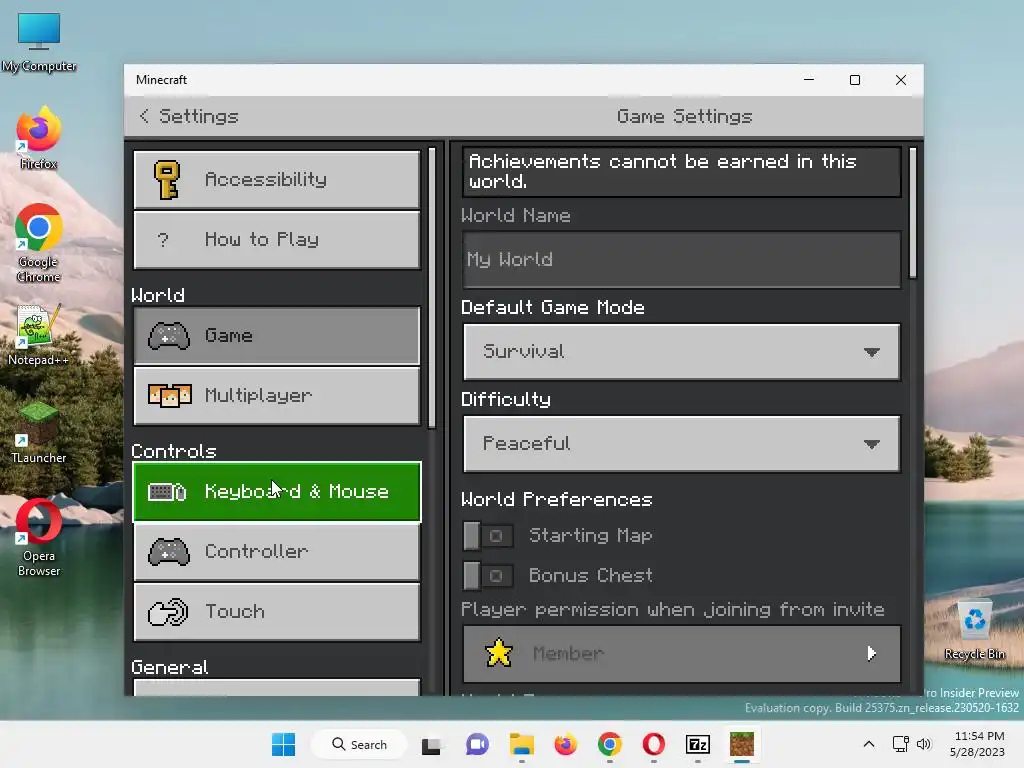
Task: Select Keyboard & Mouse controls tab
Action: point(277,492)
